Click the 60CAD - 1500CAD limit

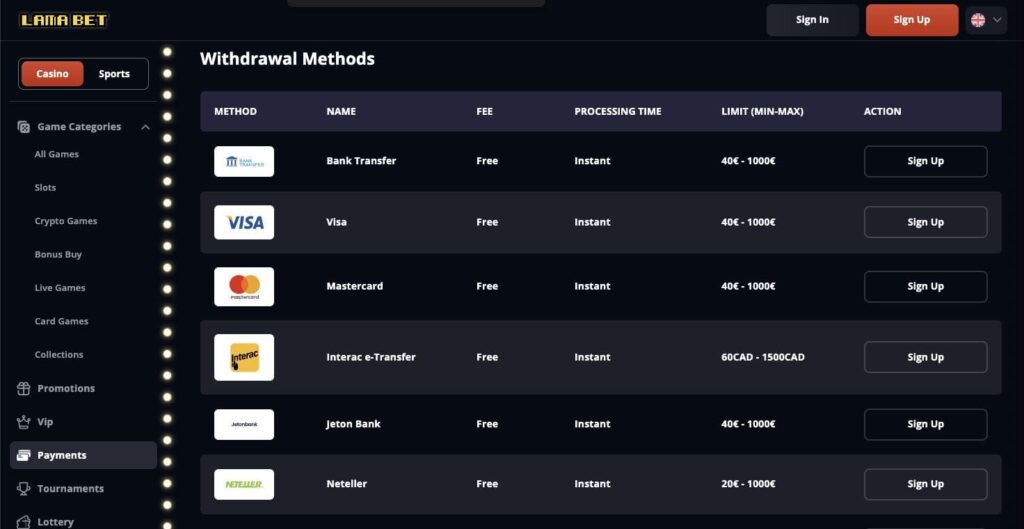(x=763, y=357)
